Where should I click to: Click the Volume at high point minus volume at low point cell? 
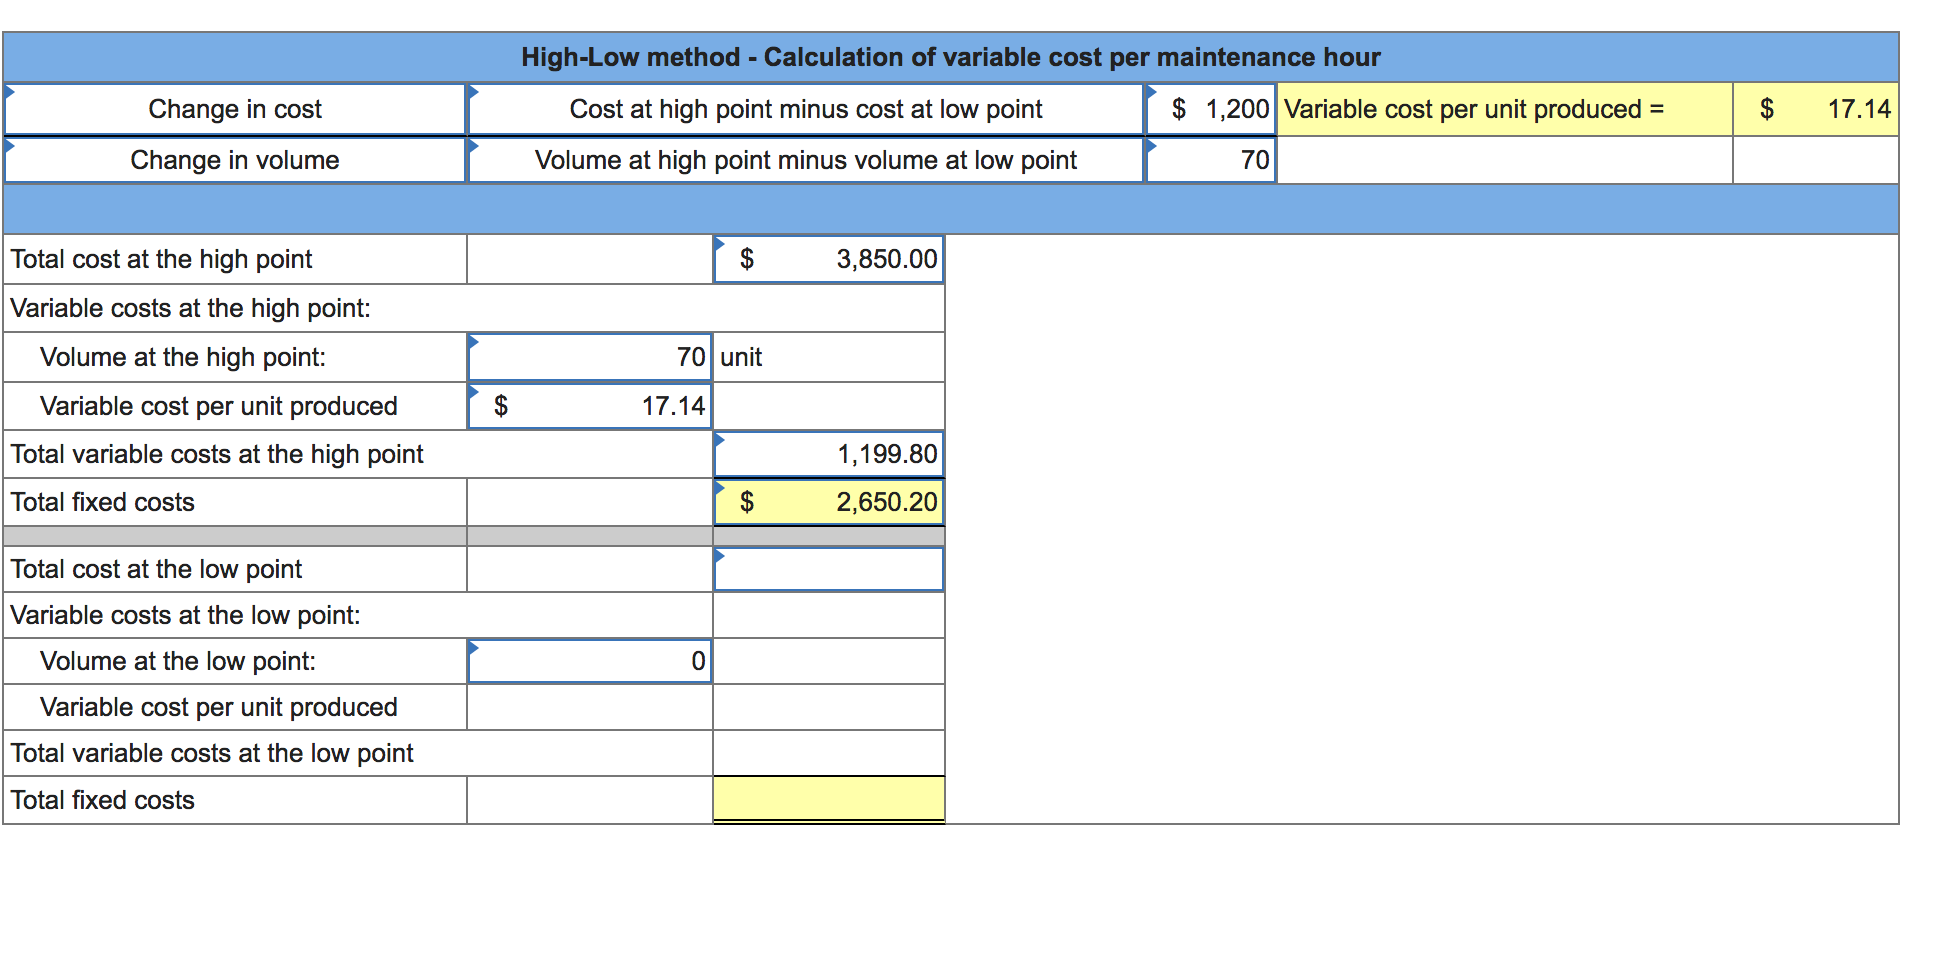click(805, 159)
